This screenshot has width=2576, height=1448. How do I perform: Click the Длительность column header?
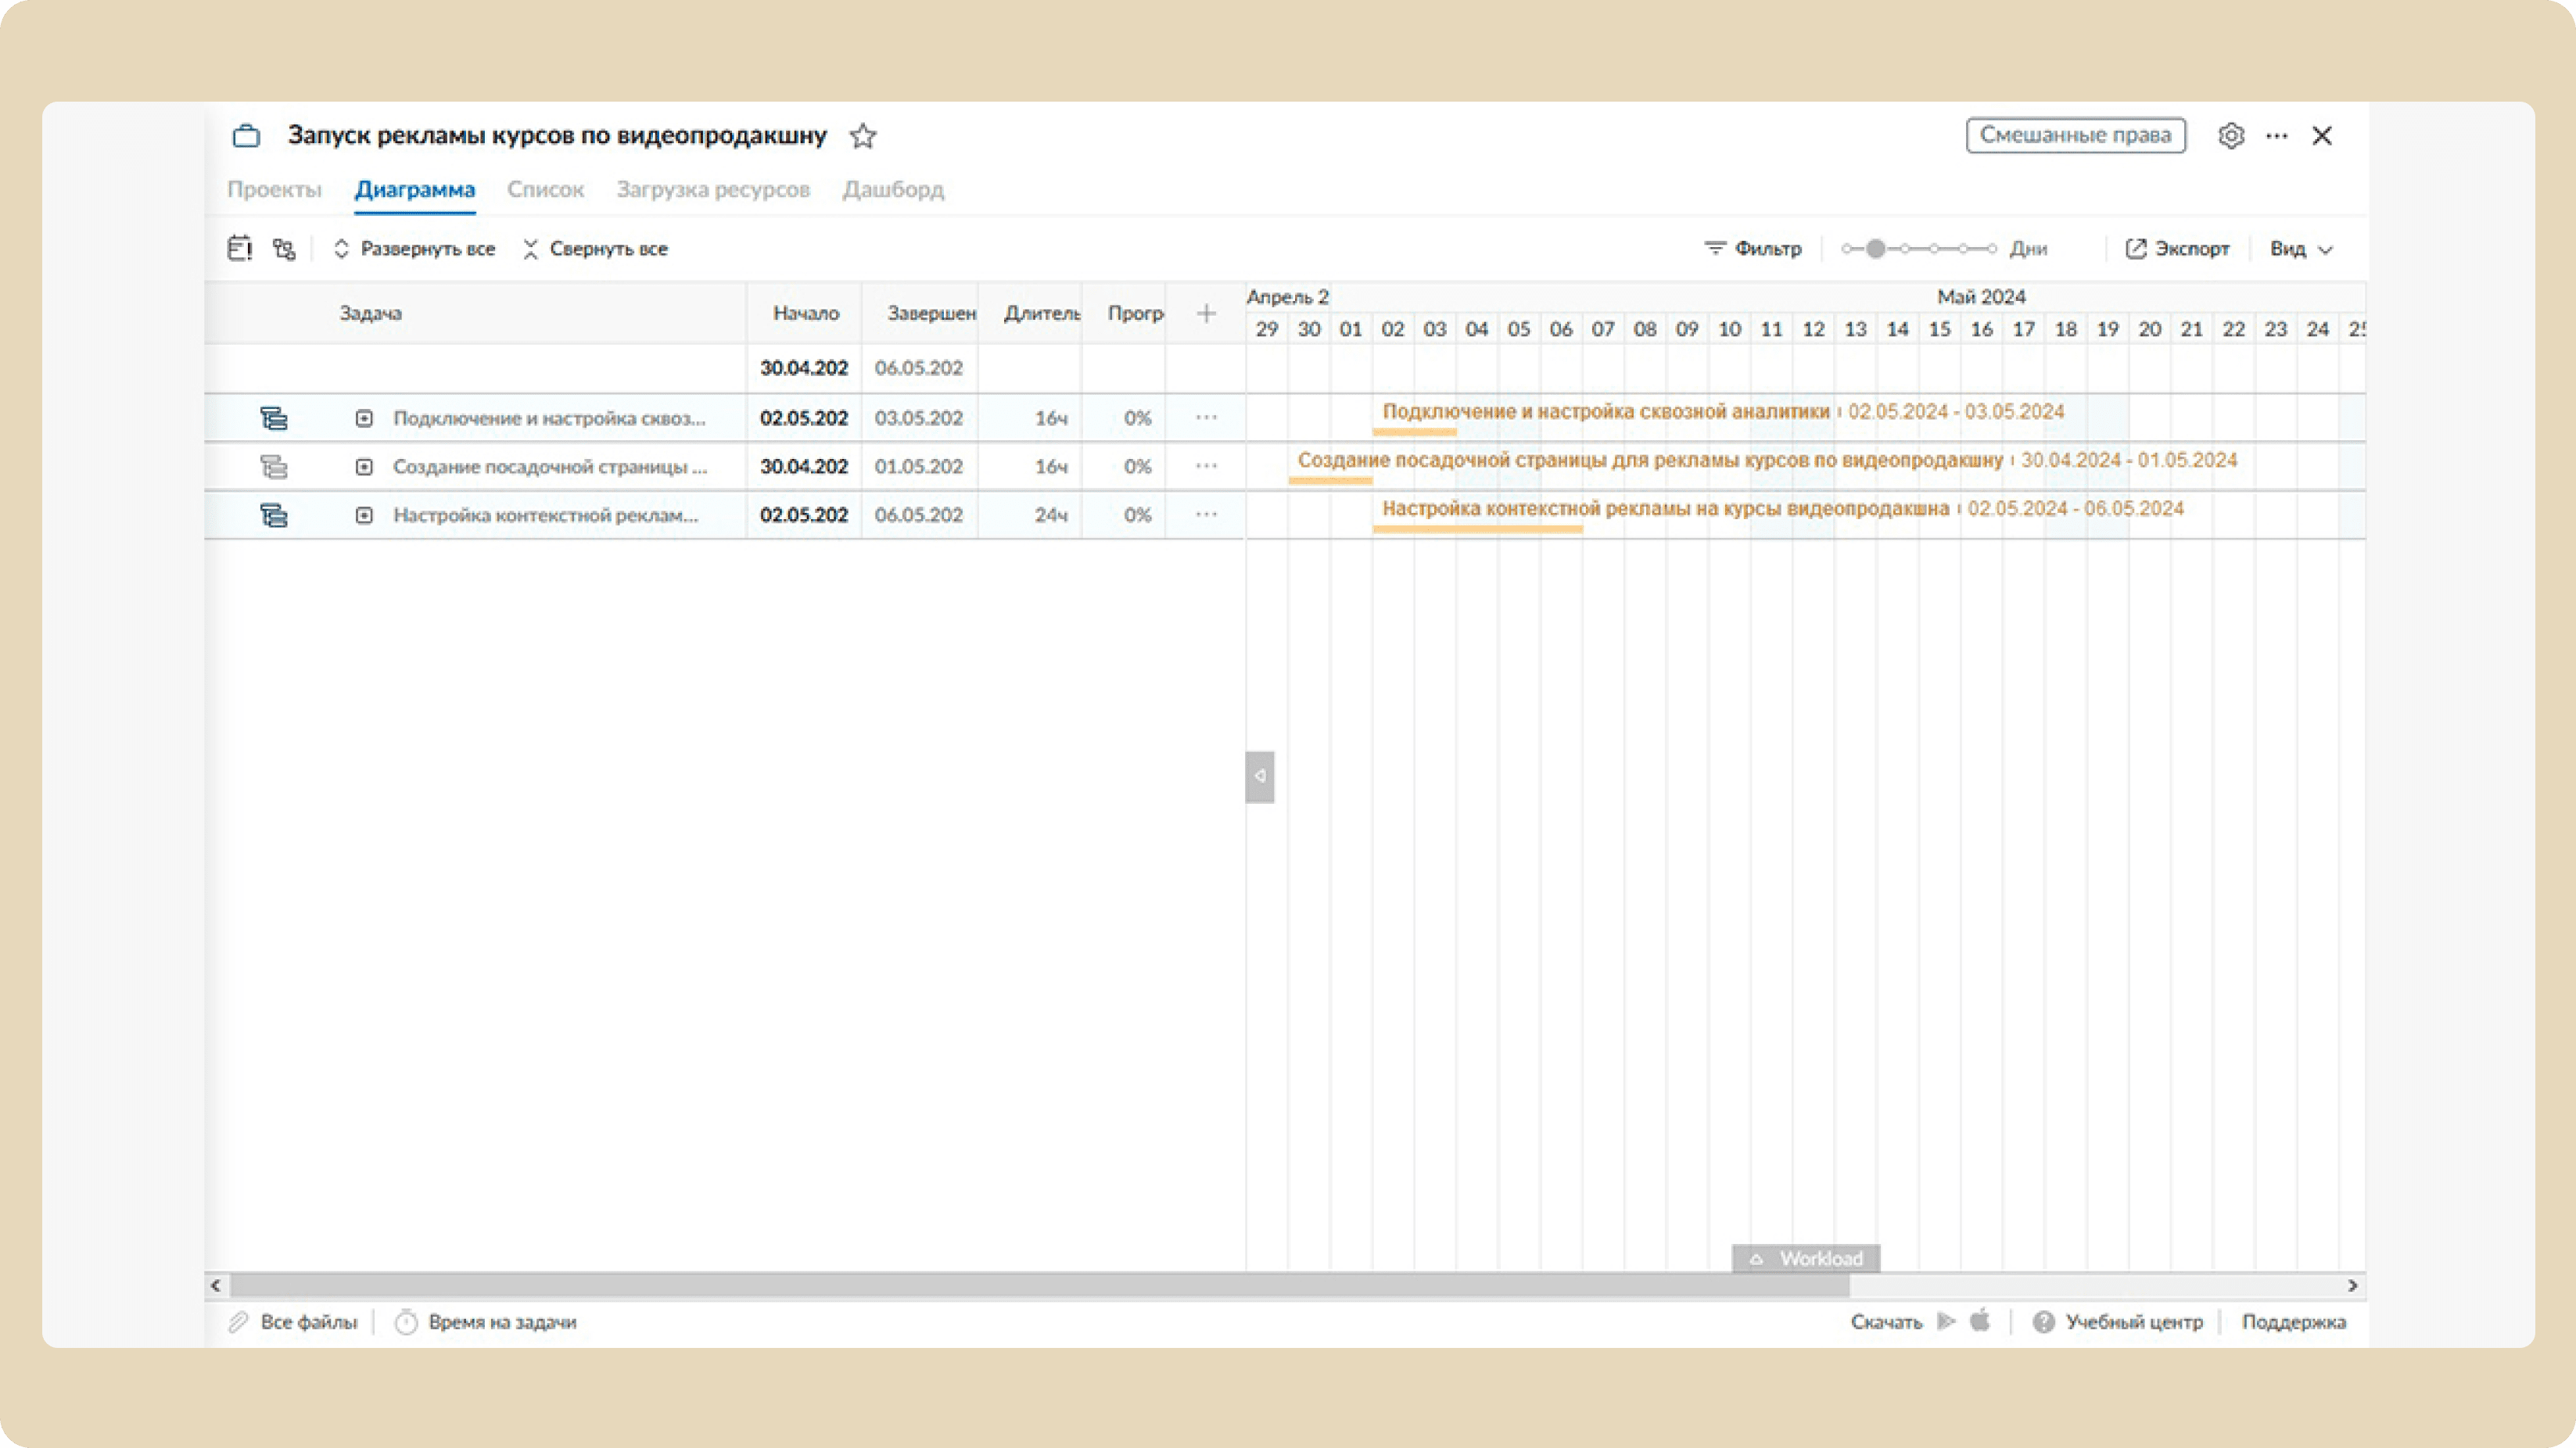(x=1041, y=313)
